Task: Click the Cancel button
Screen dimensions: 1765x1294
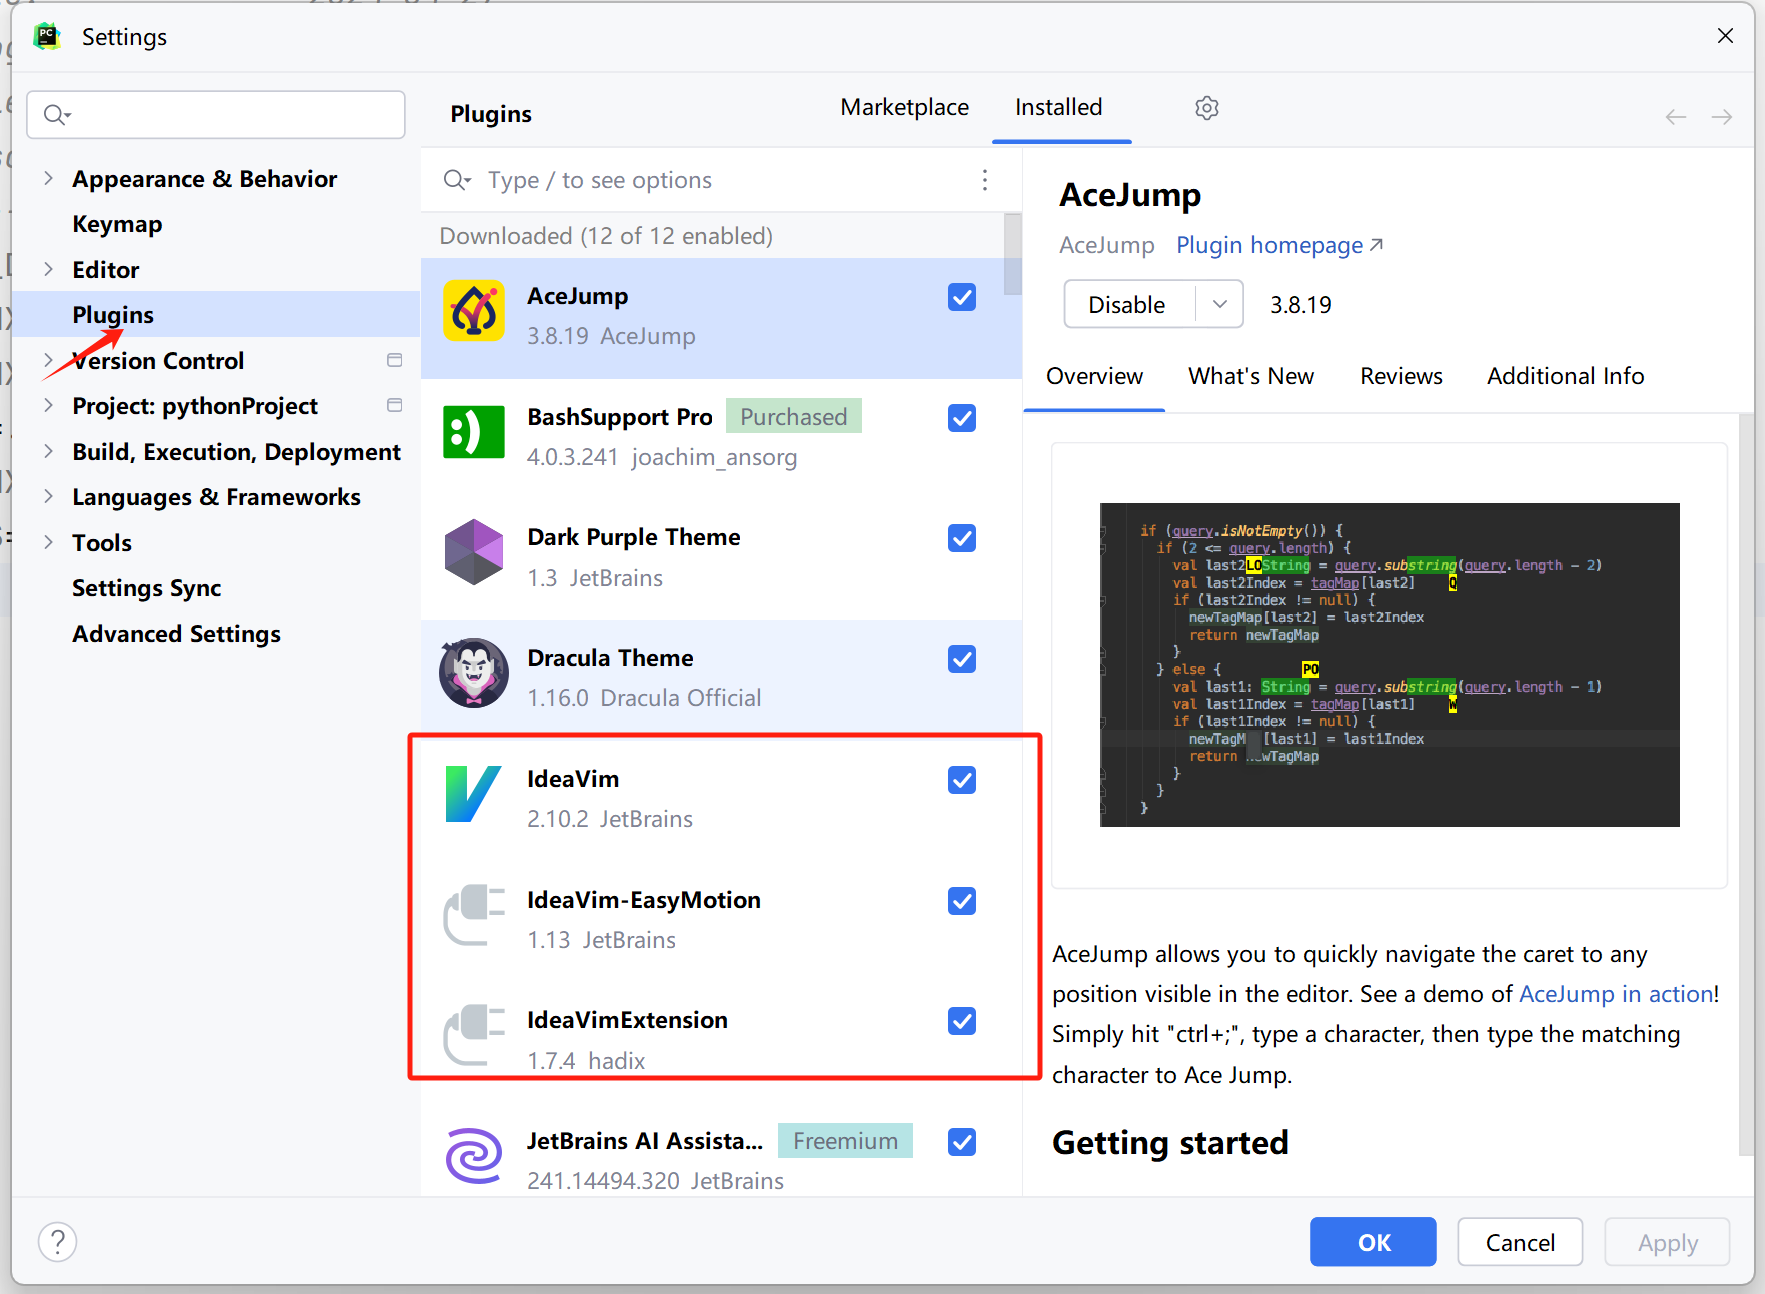Action: click(1520, 1242)
